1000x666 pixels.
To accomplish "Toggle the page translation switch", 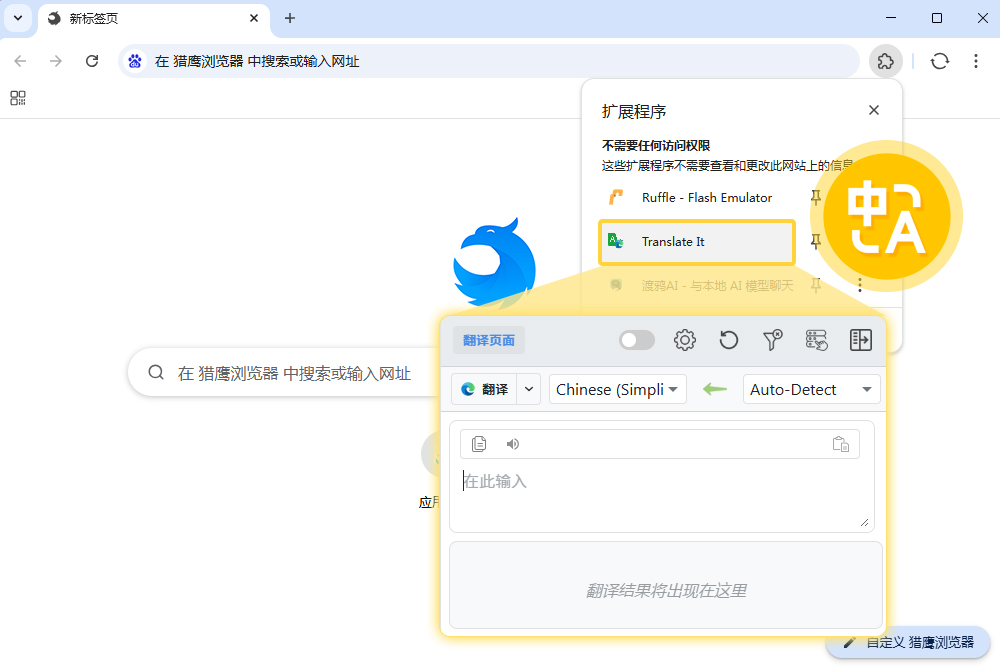I will 636,340.
